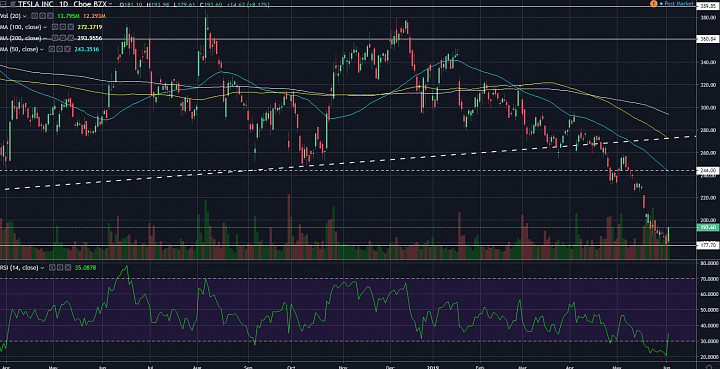Click the green 35.0878 RSI value

click(x=85, y=268)
